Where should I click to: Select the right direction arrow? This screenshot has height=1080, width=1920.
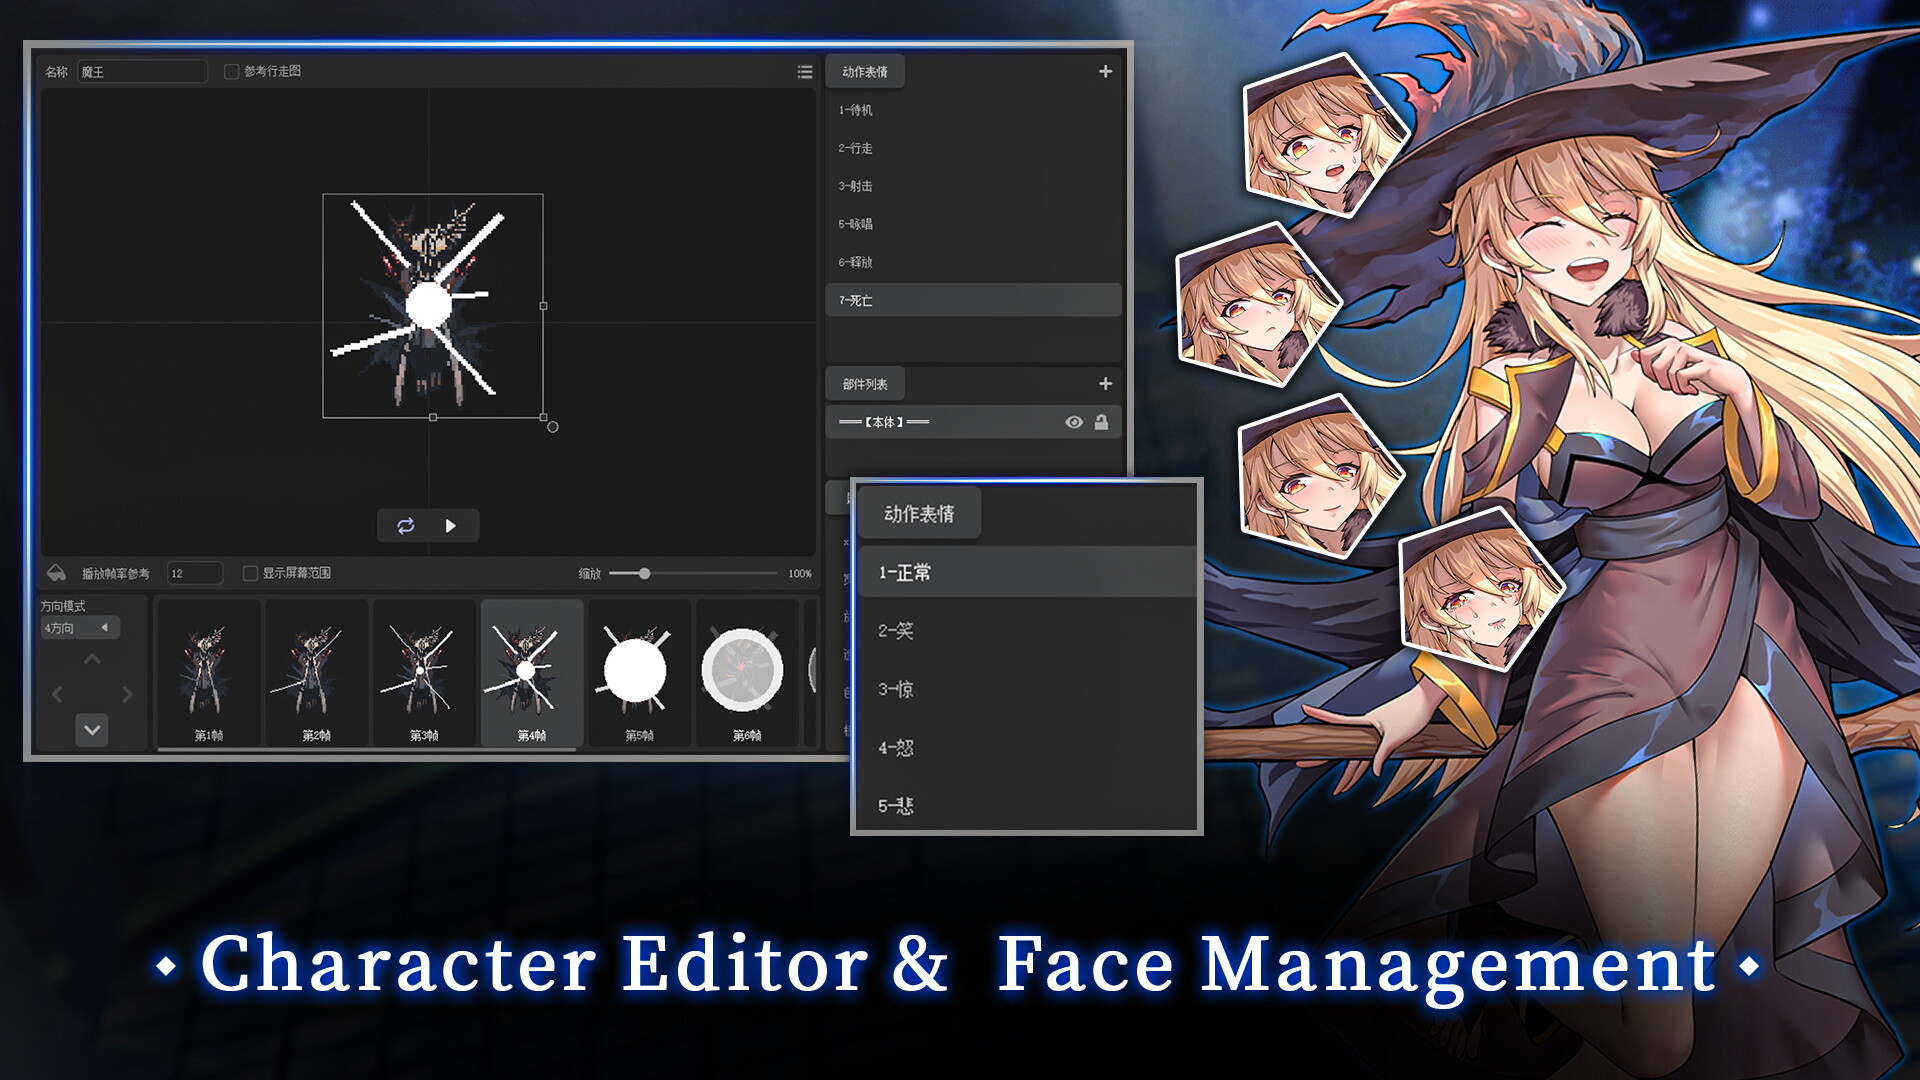127,694
